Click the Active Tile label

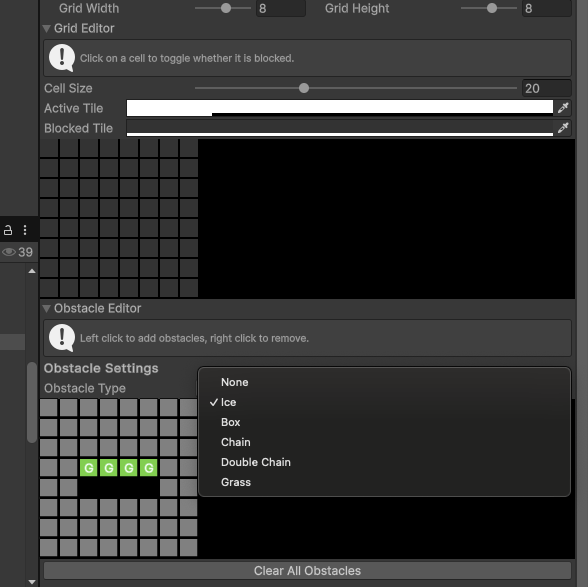[74, 108]
